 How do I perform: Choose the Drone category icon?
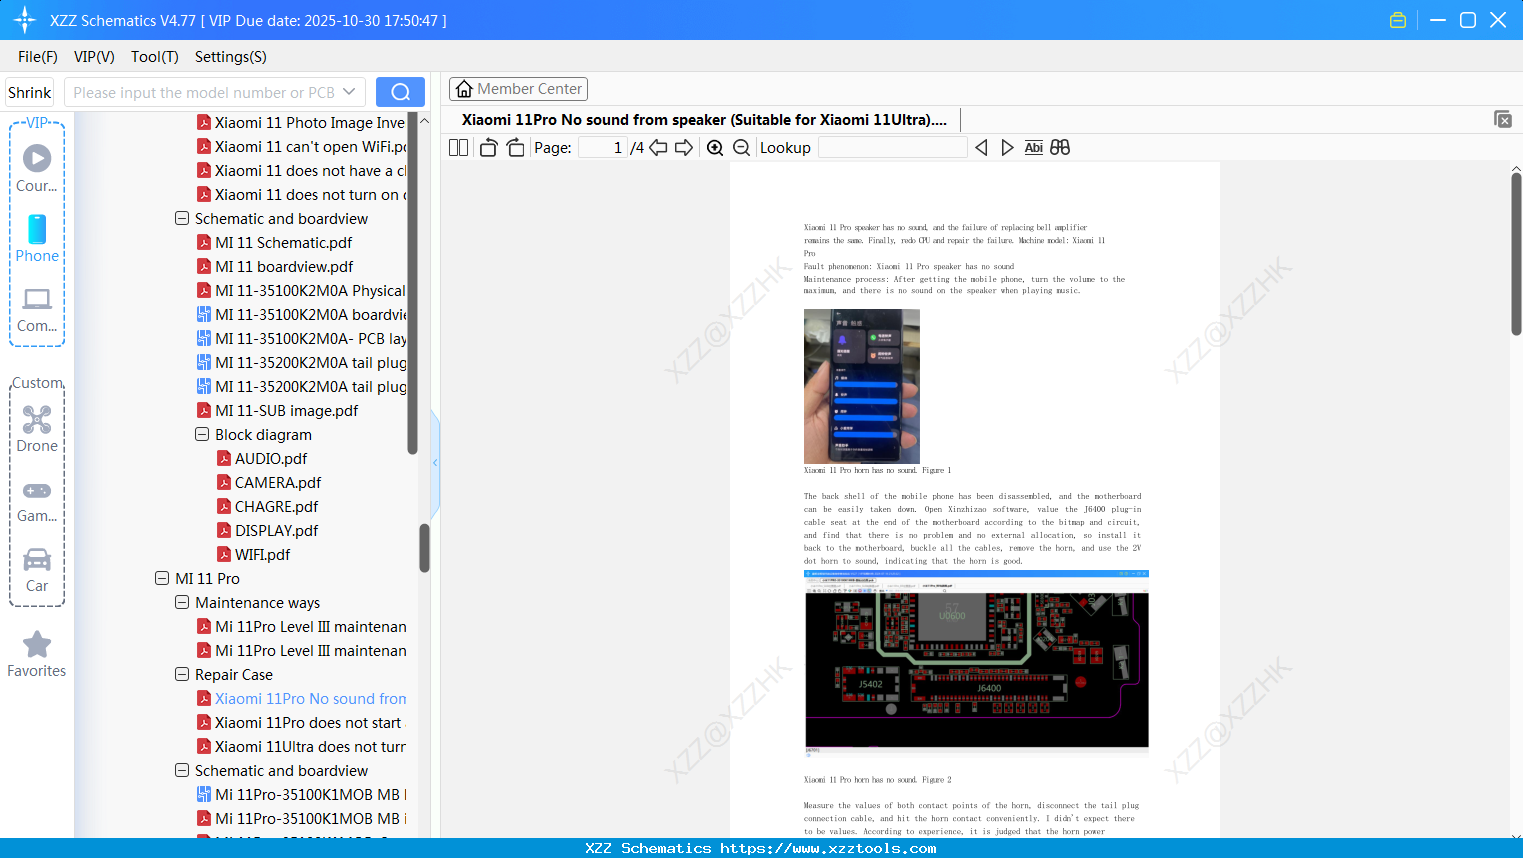coord(37,428)
